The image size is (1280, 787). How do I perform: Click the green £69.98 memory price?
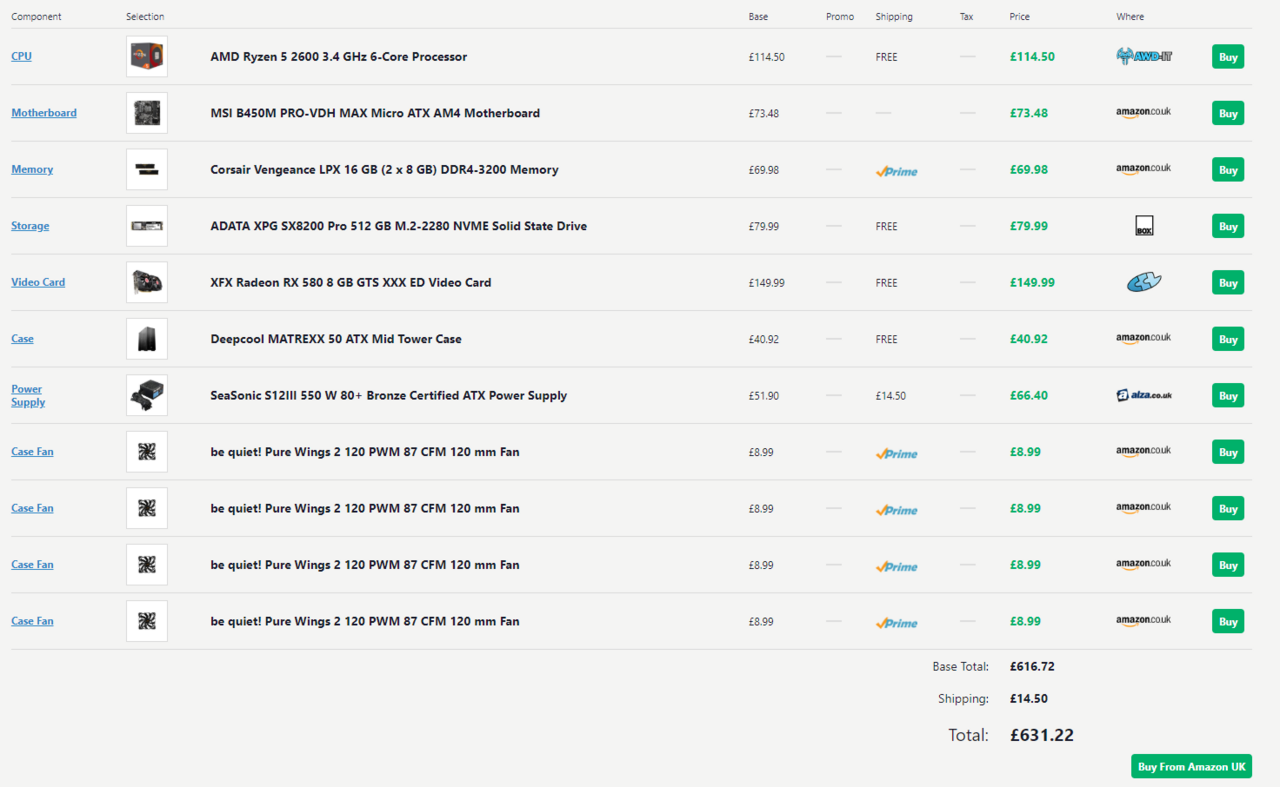(1029, 170)
